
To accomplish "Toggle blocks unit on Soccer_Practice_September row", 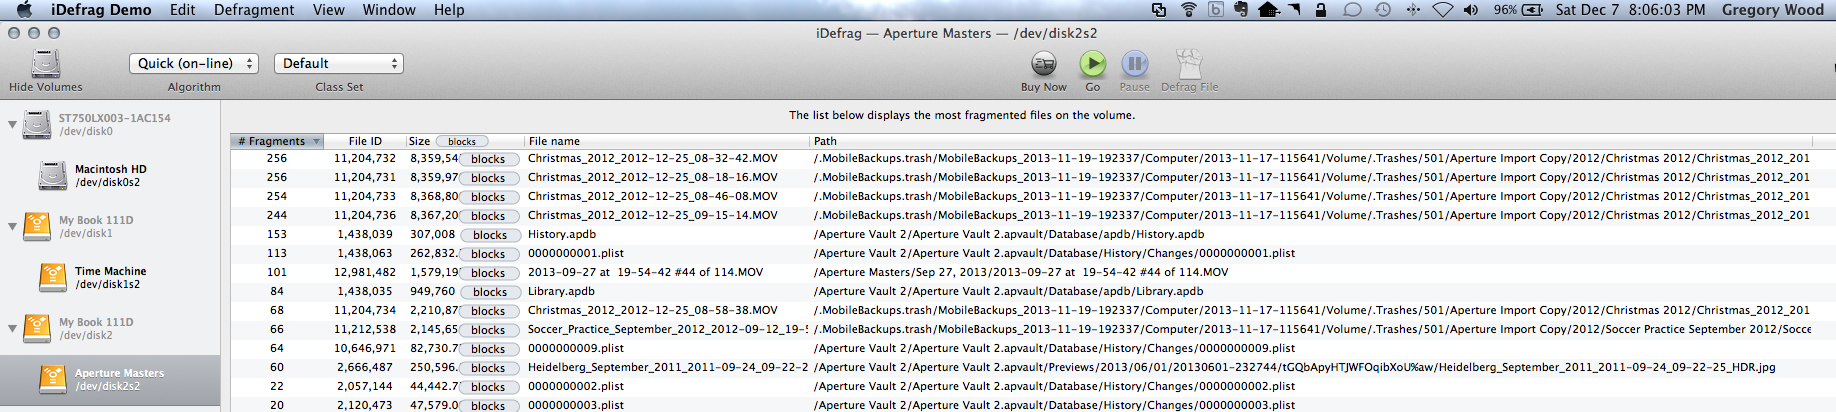I will coord(488,330).
